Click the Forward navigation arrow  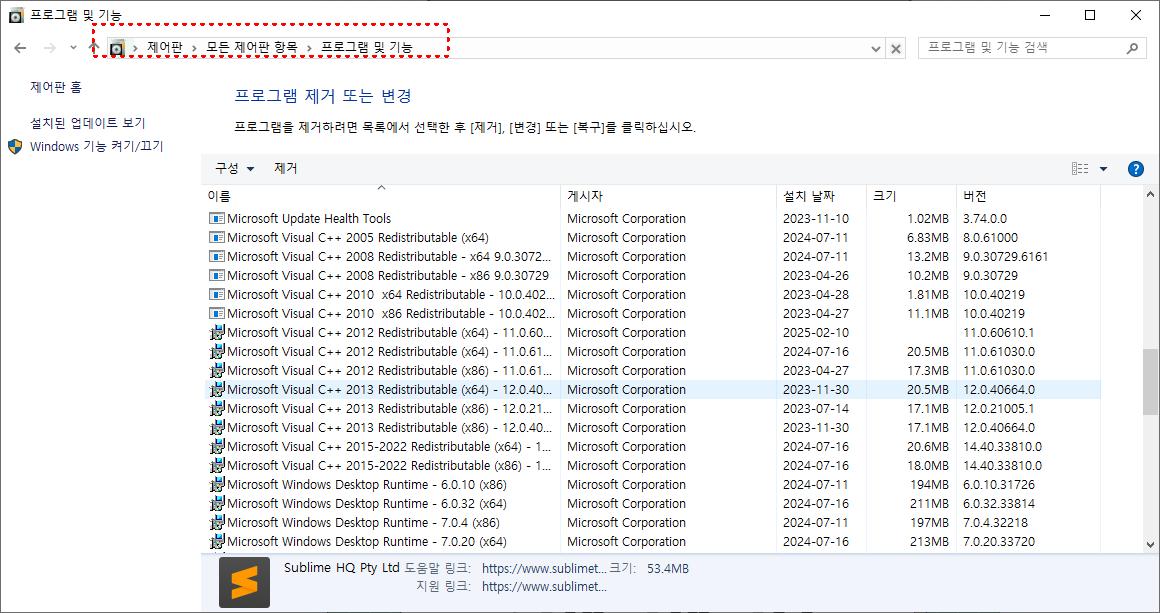pos(50,48)
